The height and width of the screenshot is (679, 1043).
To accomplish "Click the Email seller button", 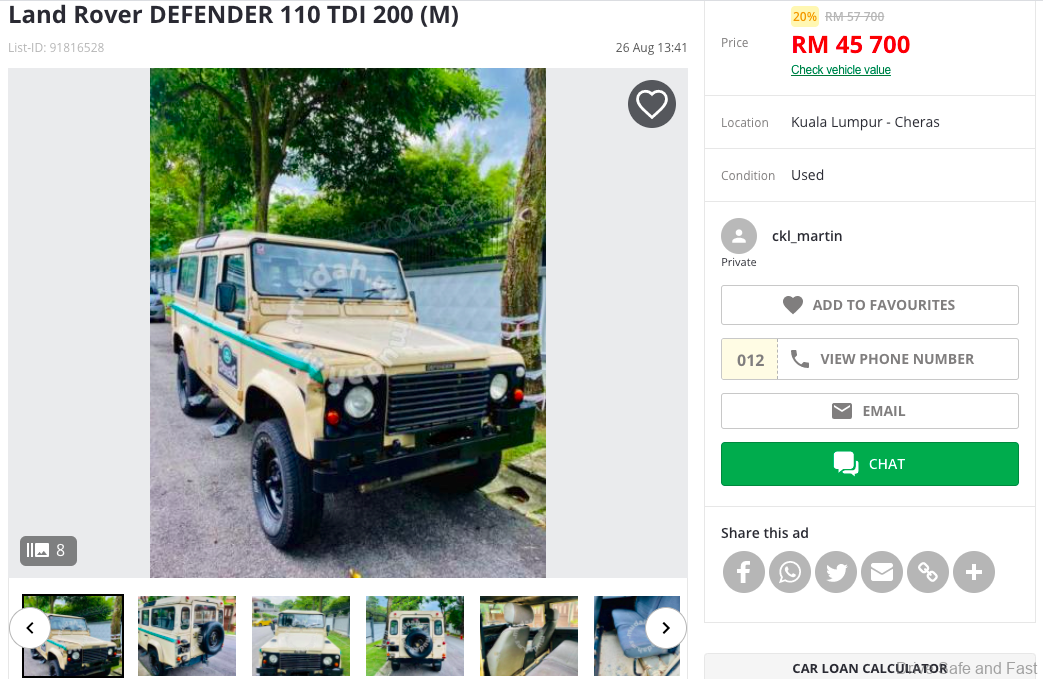I will [x=869, y=411].
